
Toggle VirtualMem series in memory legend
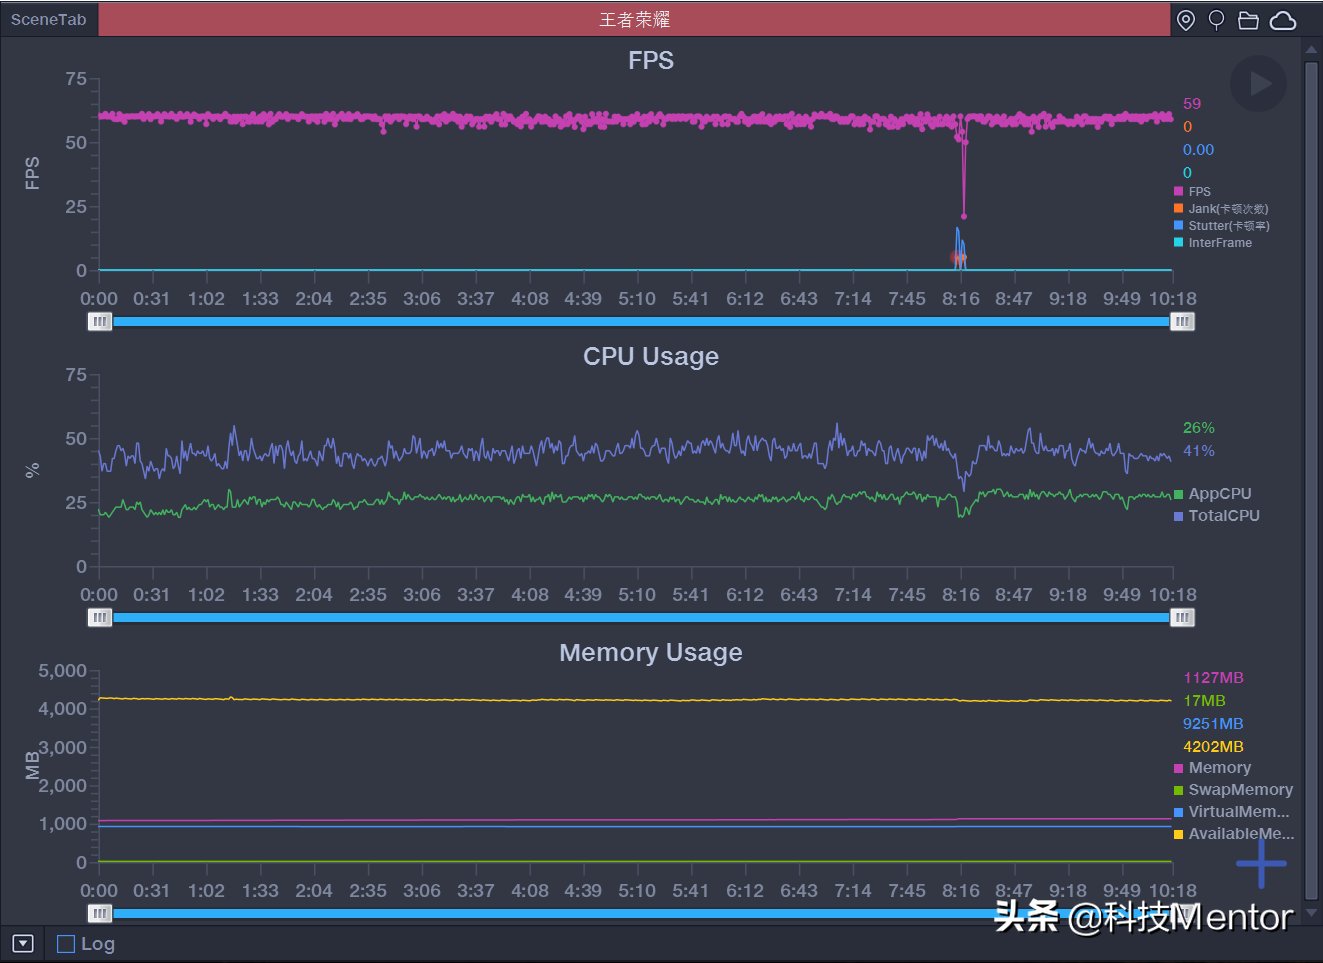(1232, 811)
